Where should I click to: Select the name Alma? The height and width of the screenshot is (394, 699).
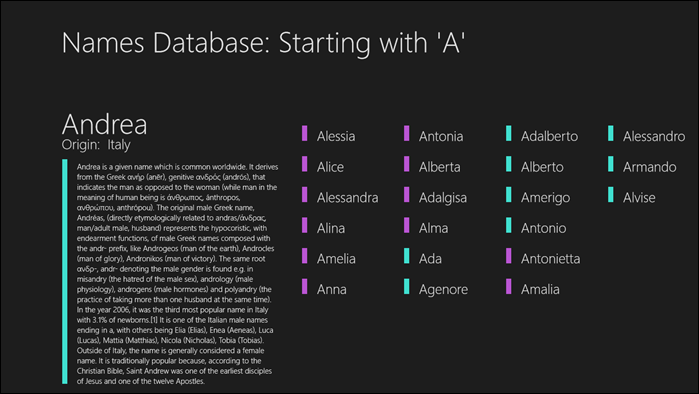click(x=433, y=228)
